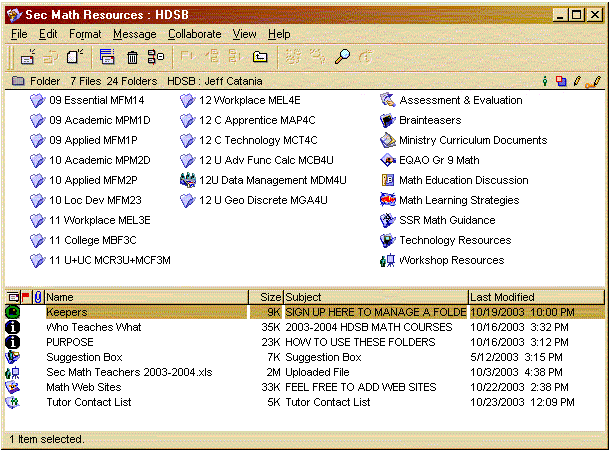Open the Collaborate menu
Image resolution: width=610 pixels, height=451 pixels.
coord(194,34)
